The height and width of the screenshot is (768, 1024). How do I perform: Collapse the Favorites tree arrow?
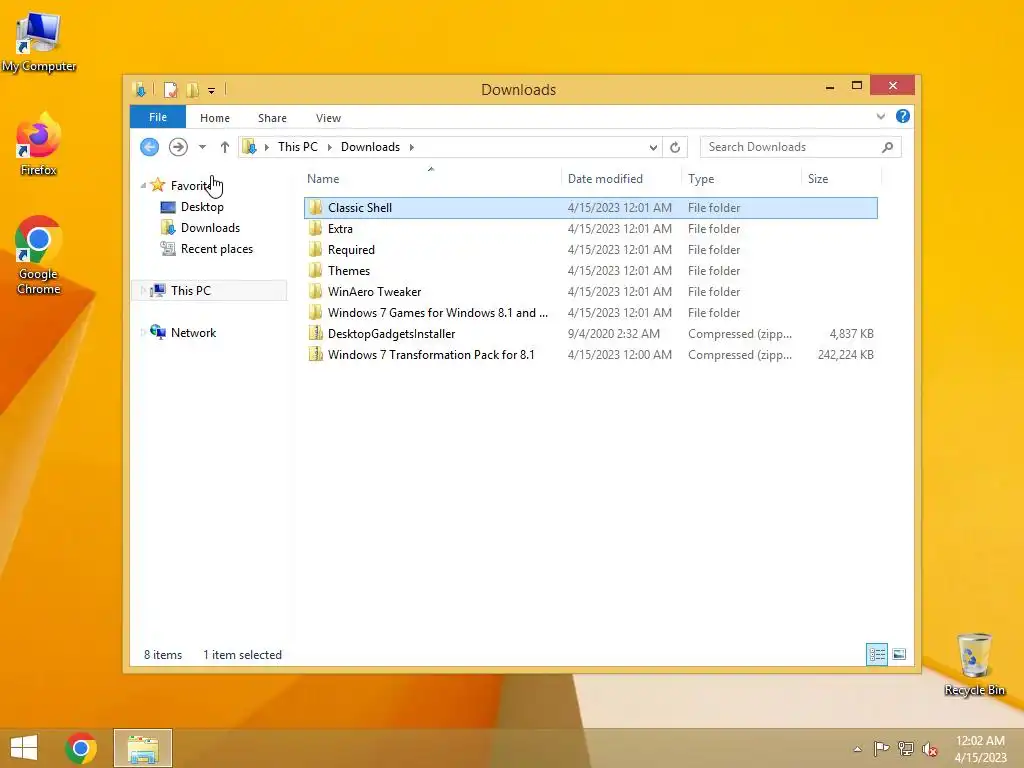(143, 186)
